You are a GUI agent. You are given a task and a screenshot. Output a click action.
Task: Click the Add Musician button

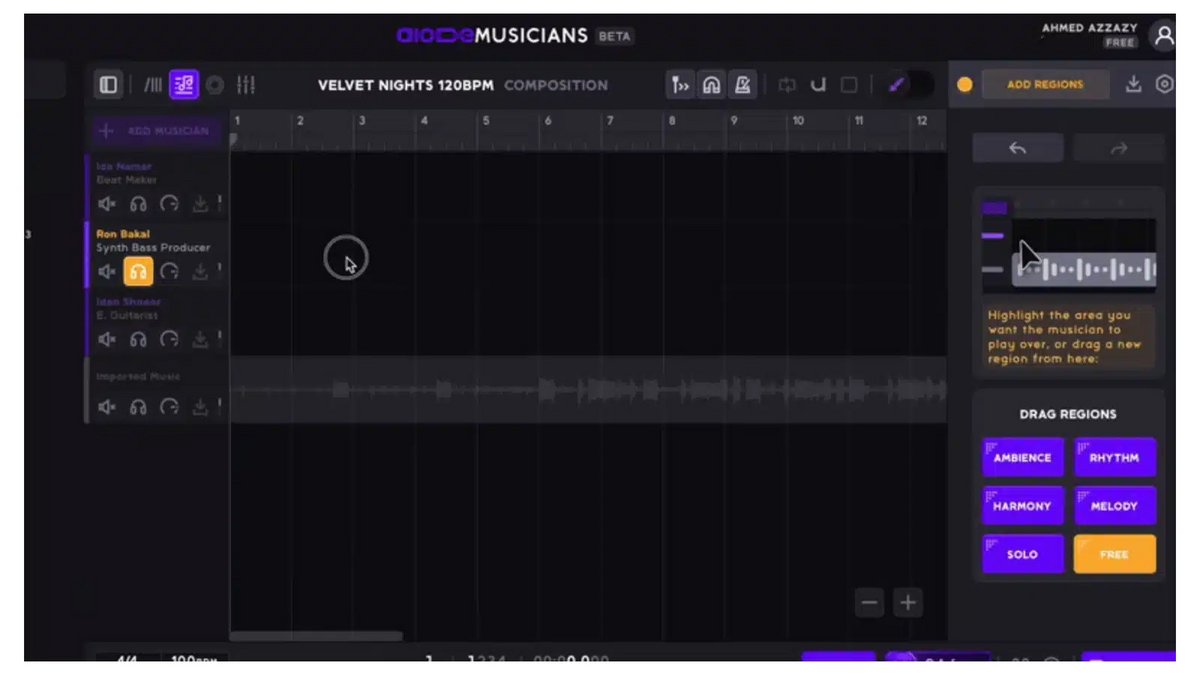[x=155, y=131]
